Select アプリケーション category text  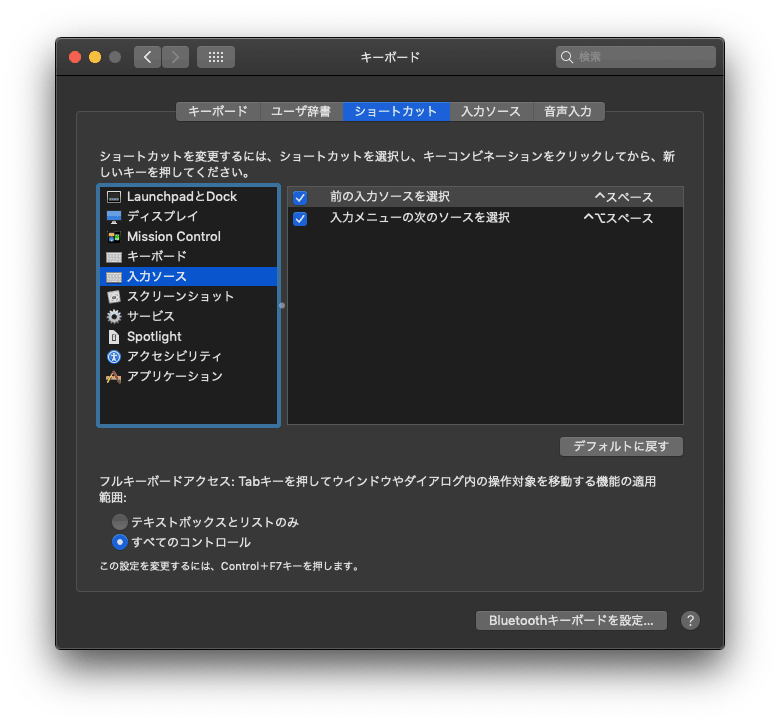(x=175, y=377)
